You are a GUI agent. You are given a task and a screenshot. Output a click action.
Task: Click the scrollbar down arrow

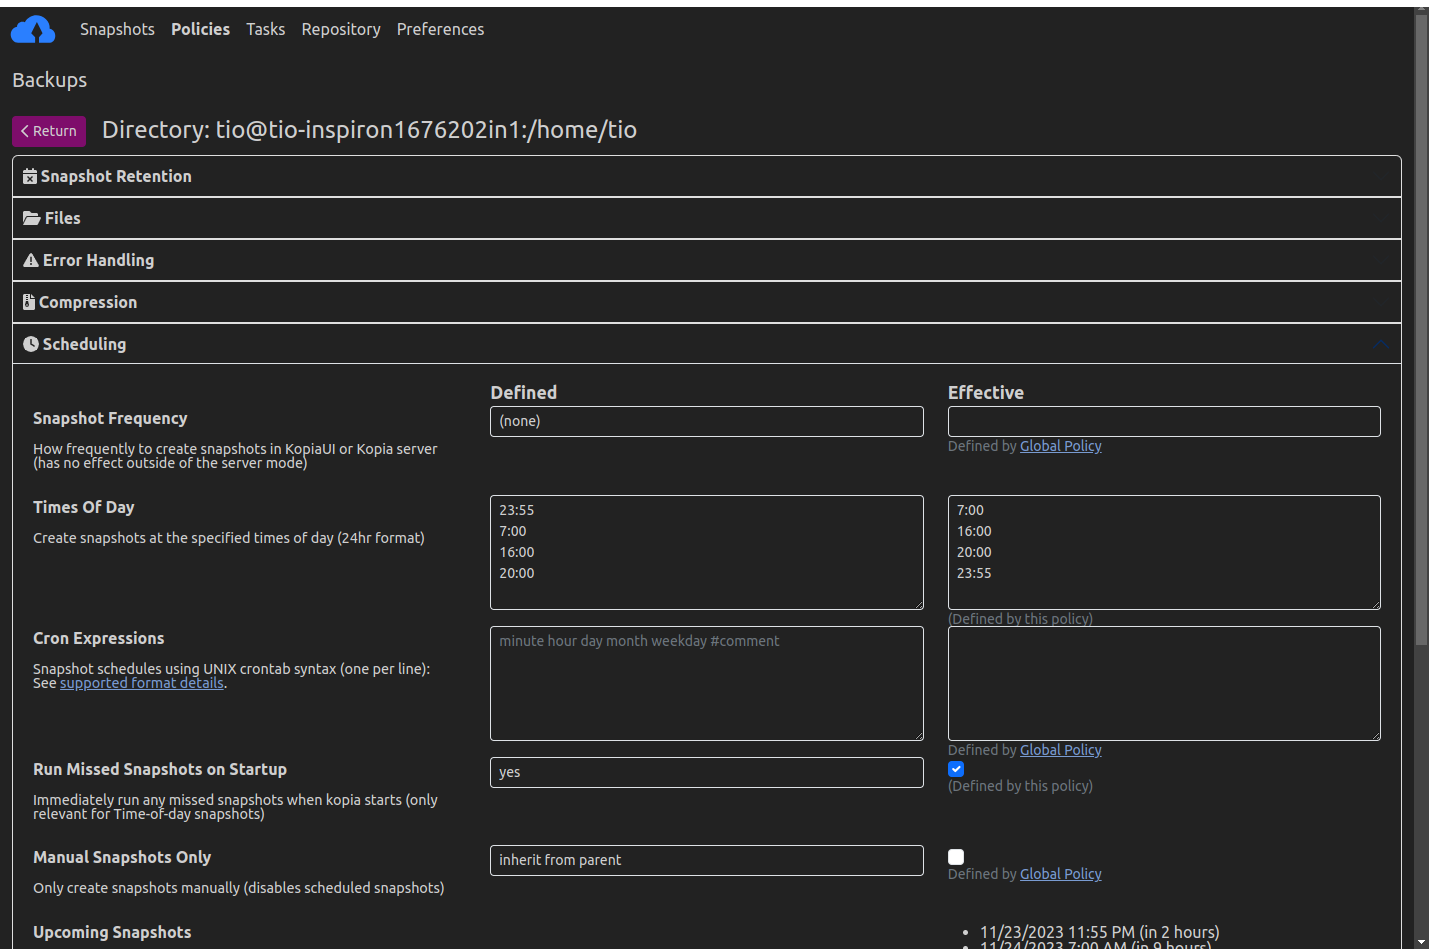click(x=1421, y=942)
